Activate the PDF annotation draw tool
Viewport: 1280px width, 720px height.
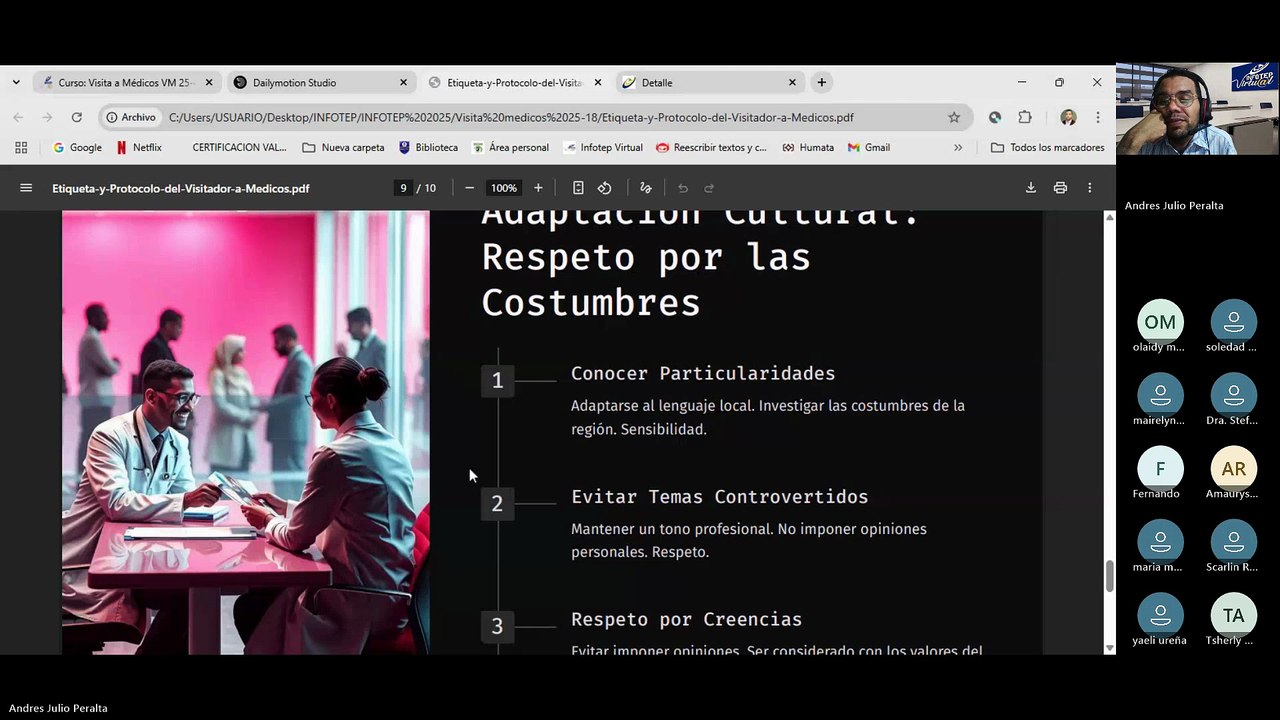[645, 188]
